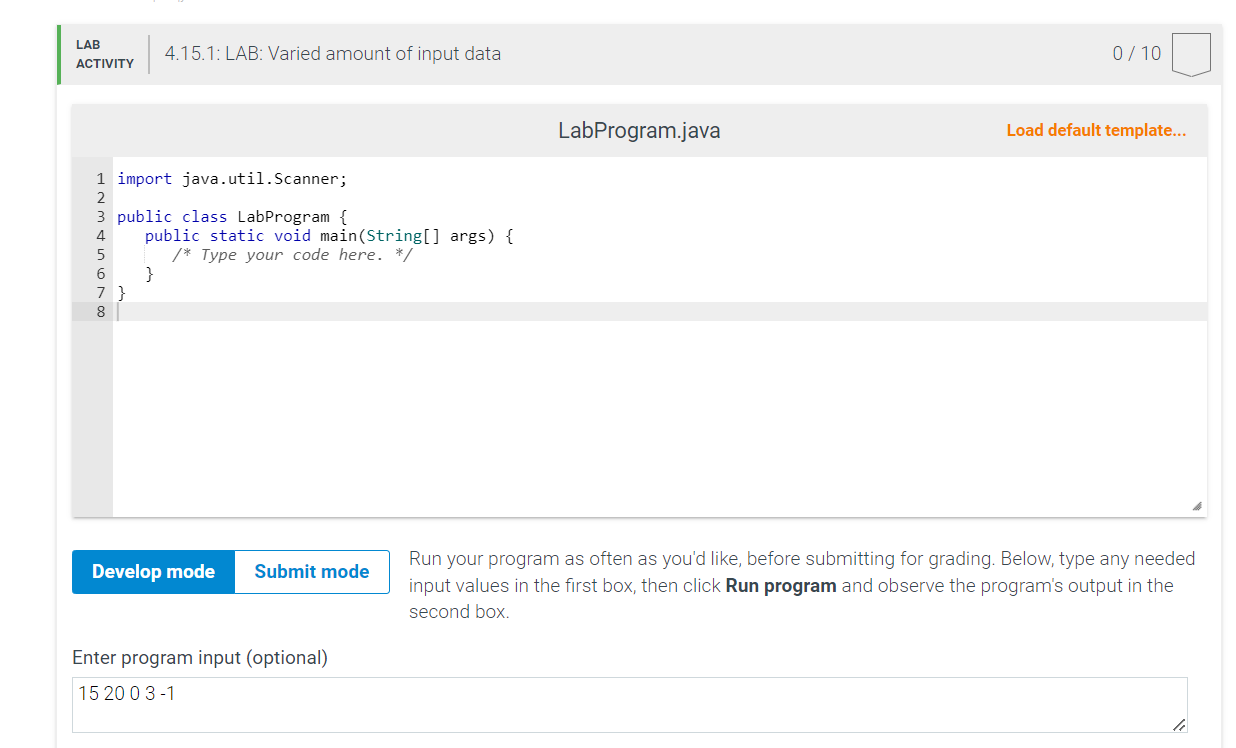Switch to Submit mode
The image size is (1236, 748).
(311, 571)
